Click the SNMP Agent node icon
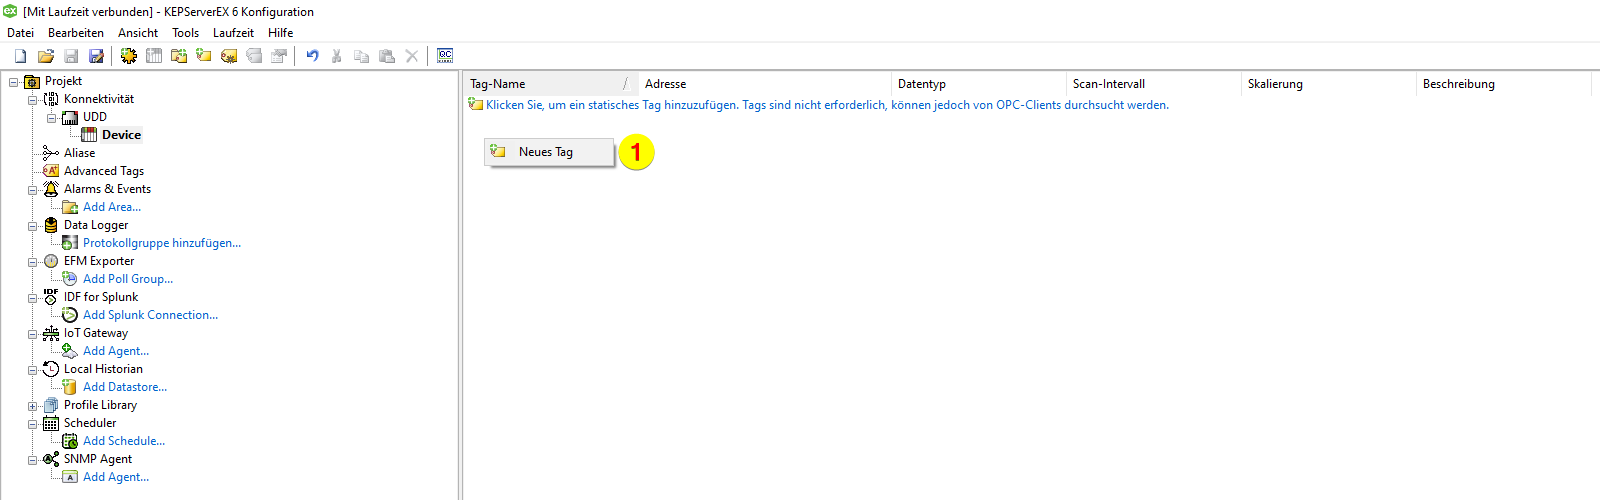1600x500 pixels. tap(51, 459)
